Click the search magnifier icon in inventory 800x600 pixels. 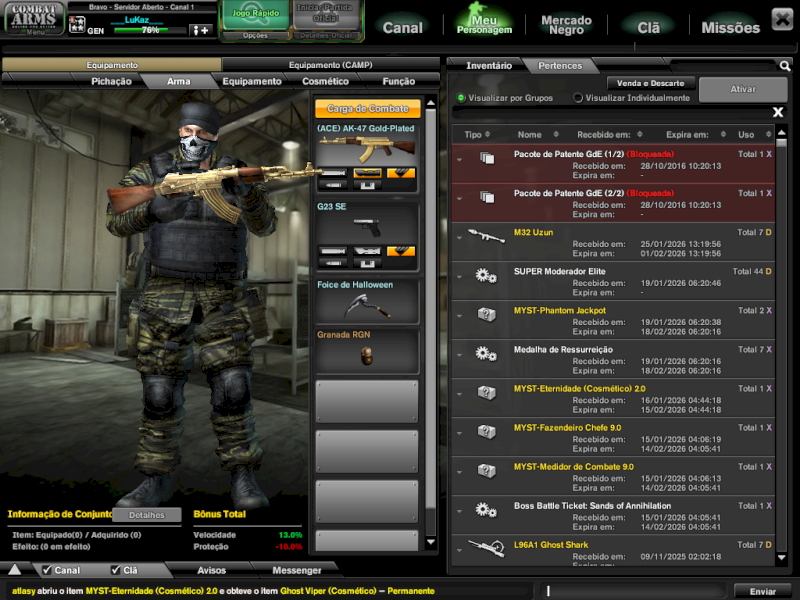[x=785, y=66]
